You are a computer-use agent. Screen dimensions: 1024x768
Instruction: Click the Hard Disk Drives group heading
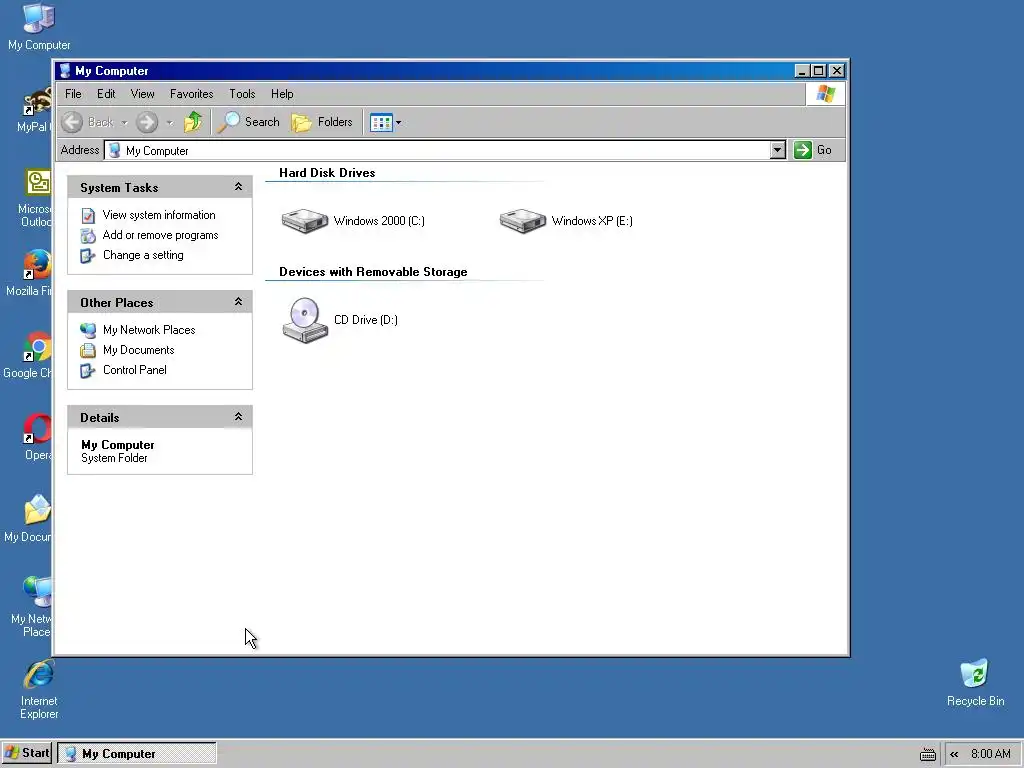tap(327, 173)
